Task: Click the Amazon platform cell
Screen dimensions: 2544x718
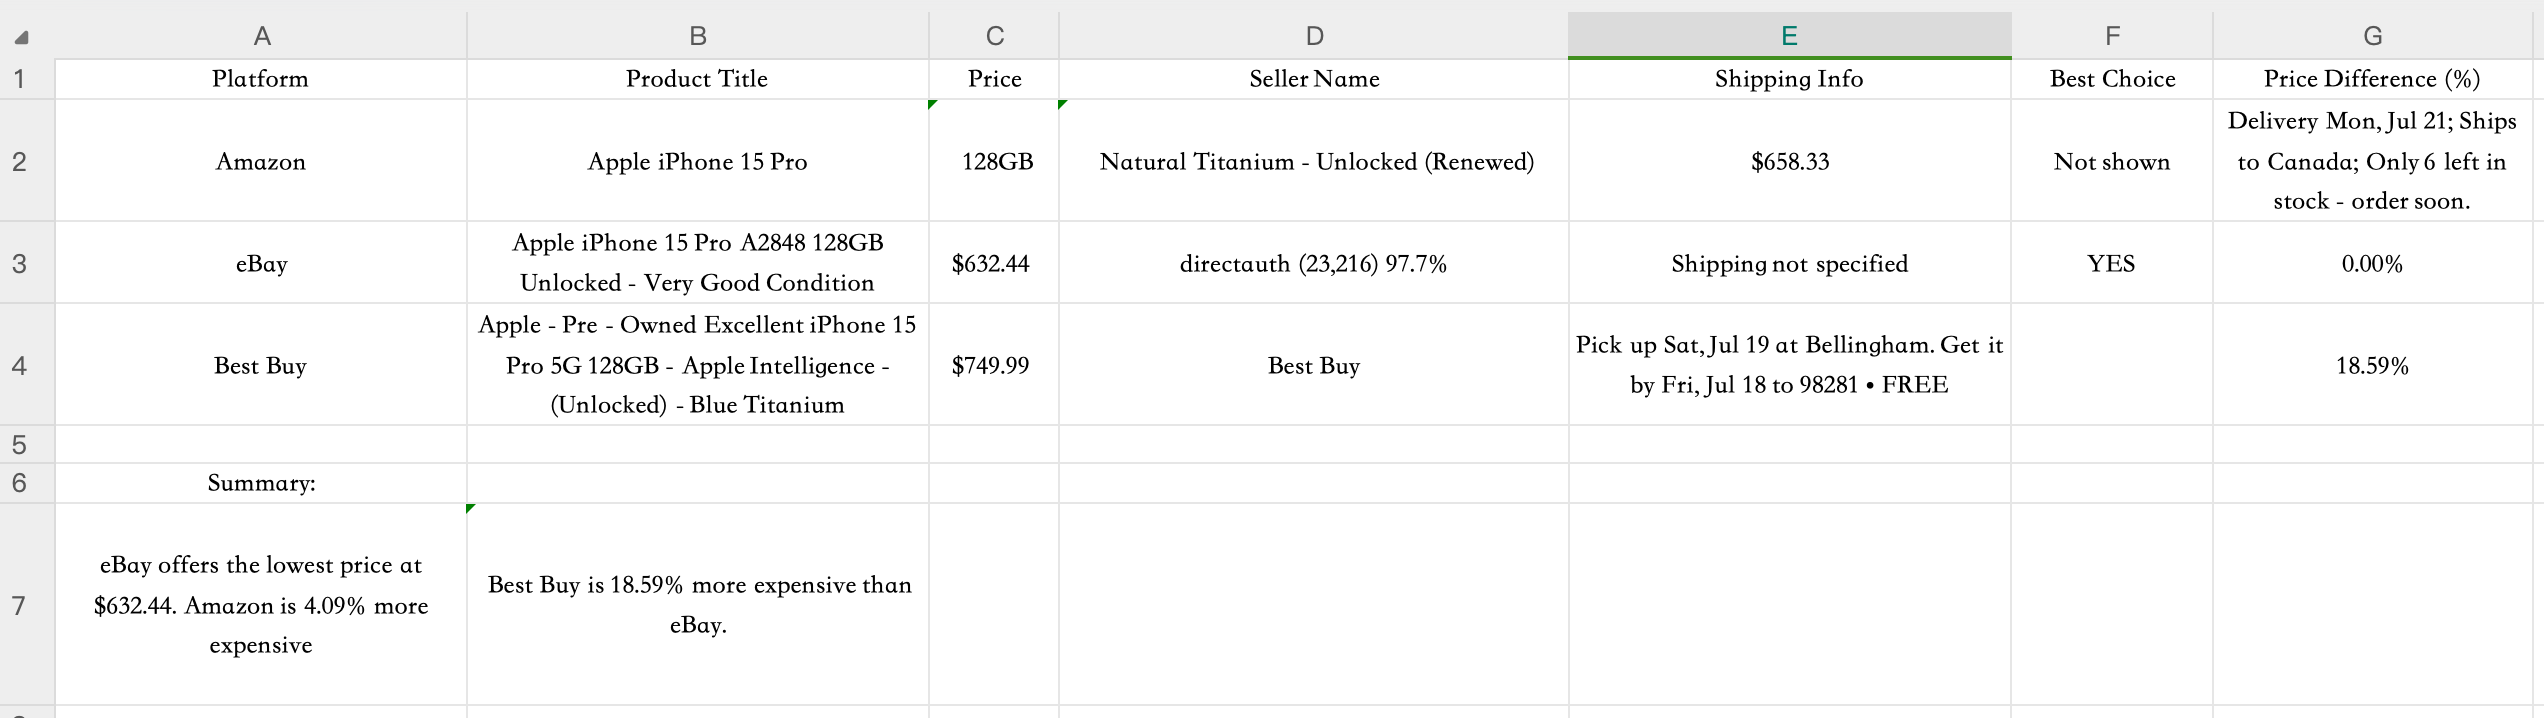Action: click(x=261, y=161)
